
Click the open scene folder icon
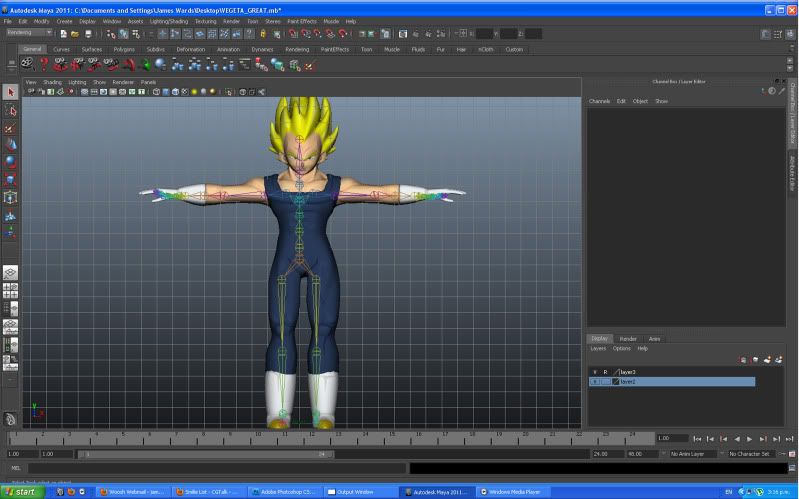coord(75,34)
